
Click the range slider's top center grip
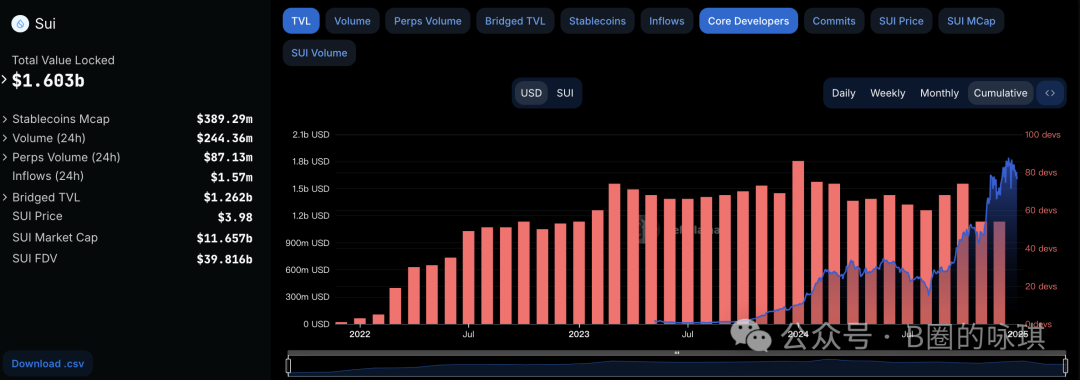(x=677, y=353)
